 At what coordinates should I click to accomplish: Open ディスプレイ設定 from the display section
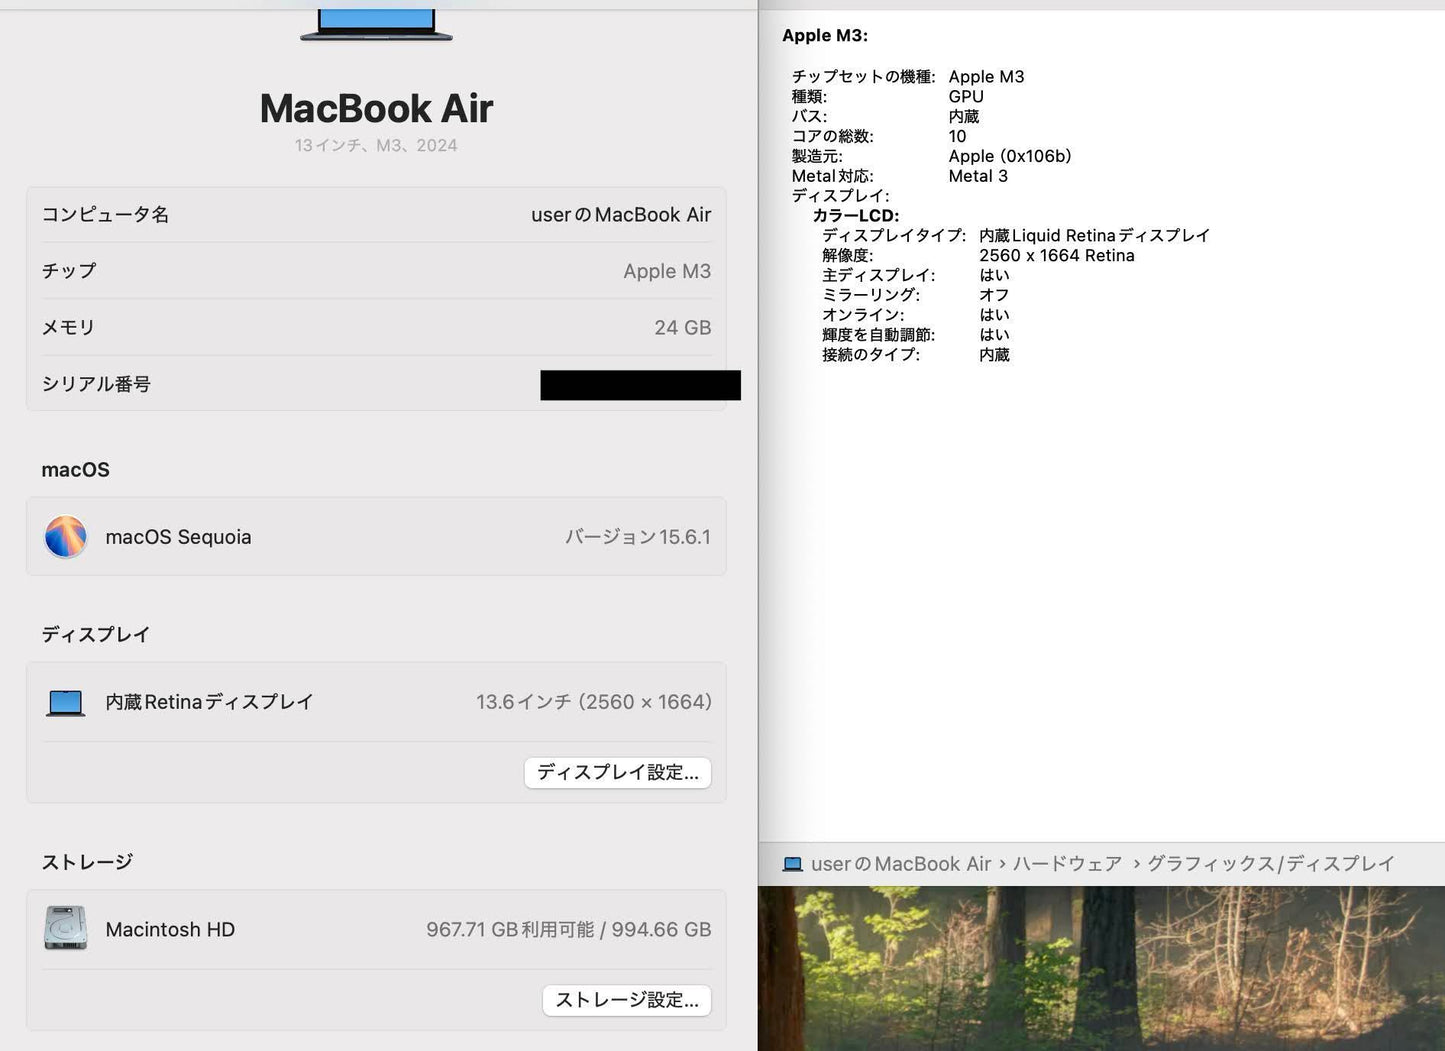(x=617, y=772)
